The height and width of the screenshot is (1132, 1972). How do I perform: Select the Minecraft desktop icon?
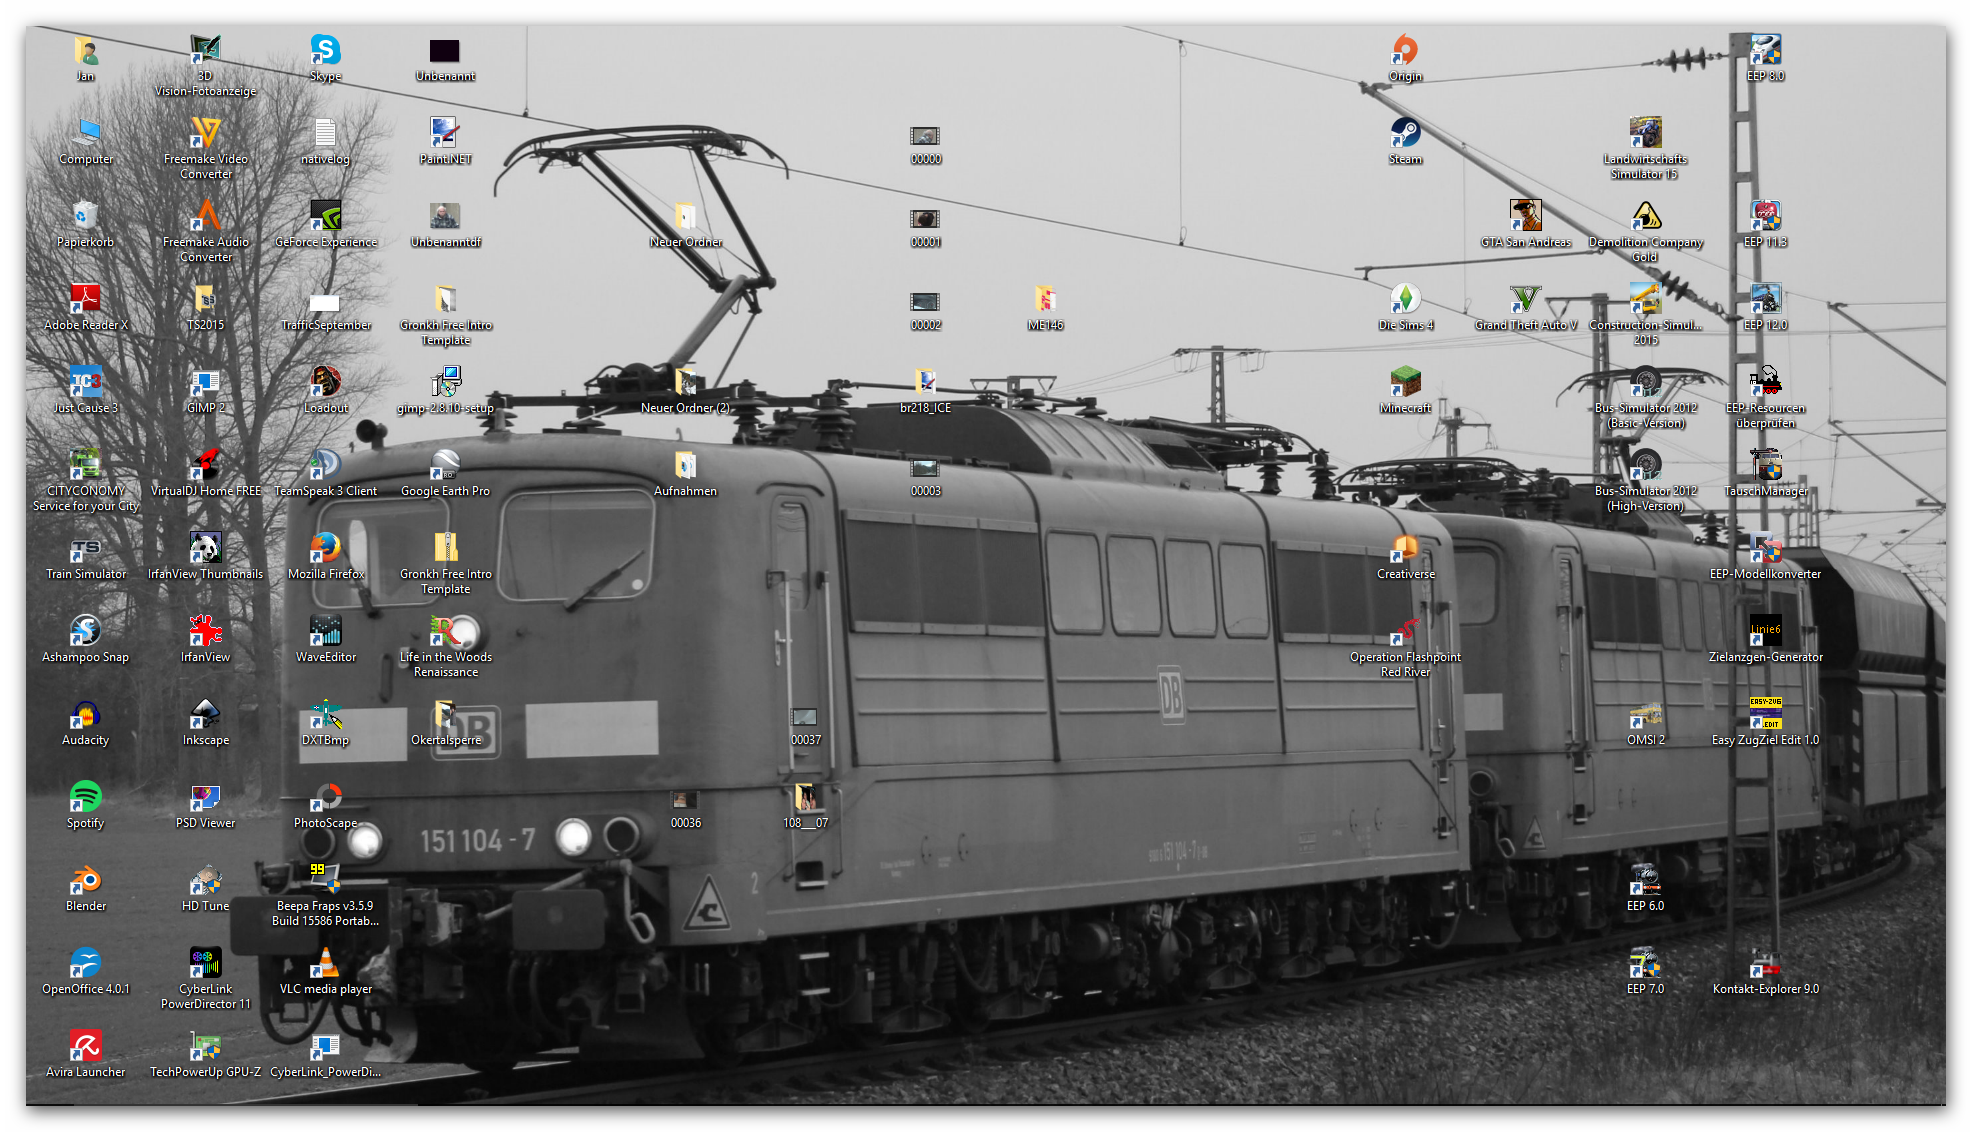pos(1405,382)
